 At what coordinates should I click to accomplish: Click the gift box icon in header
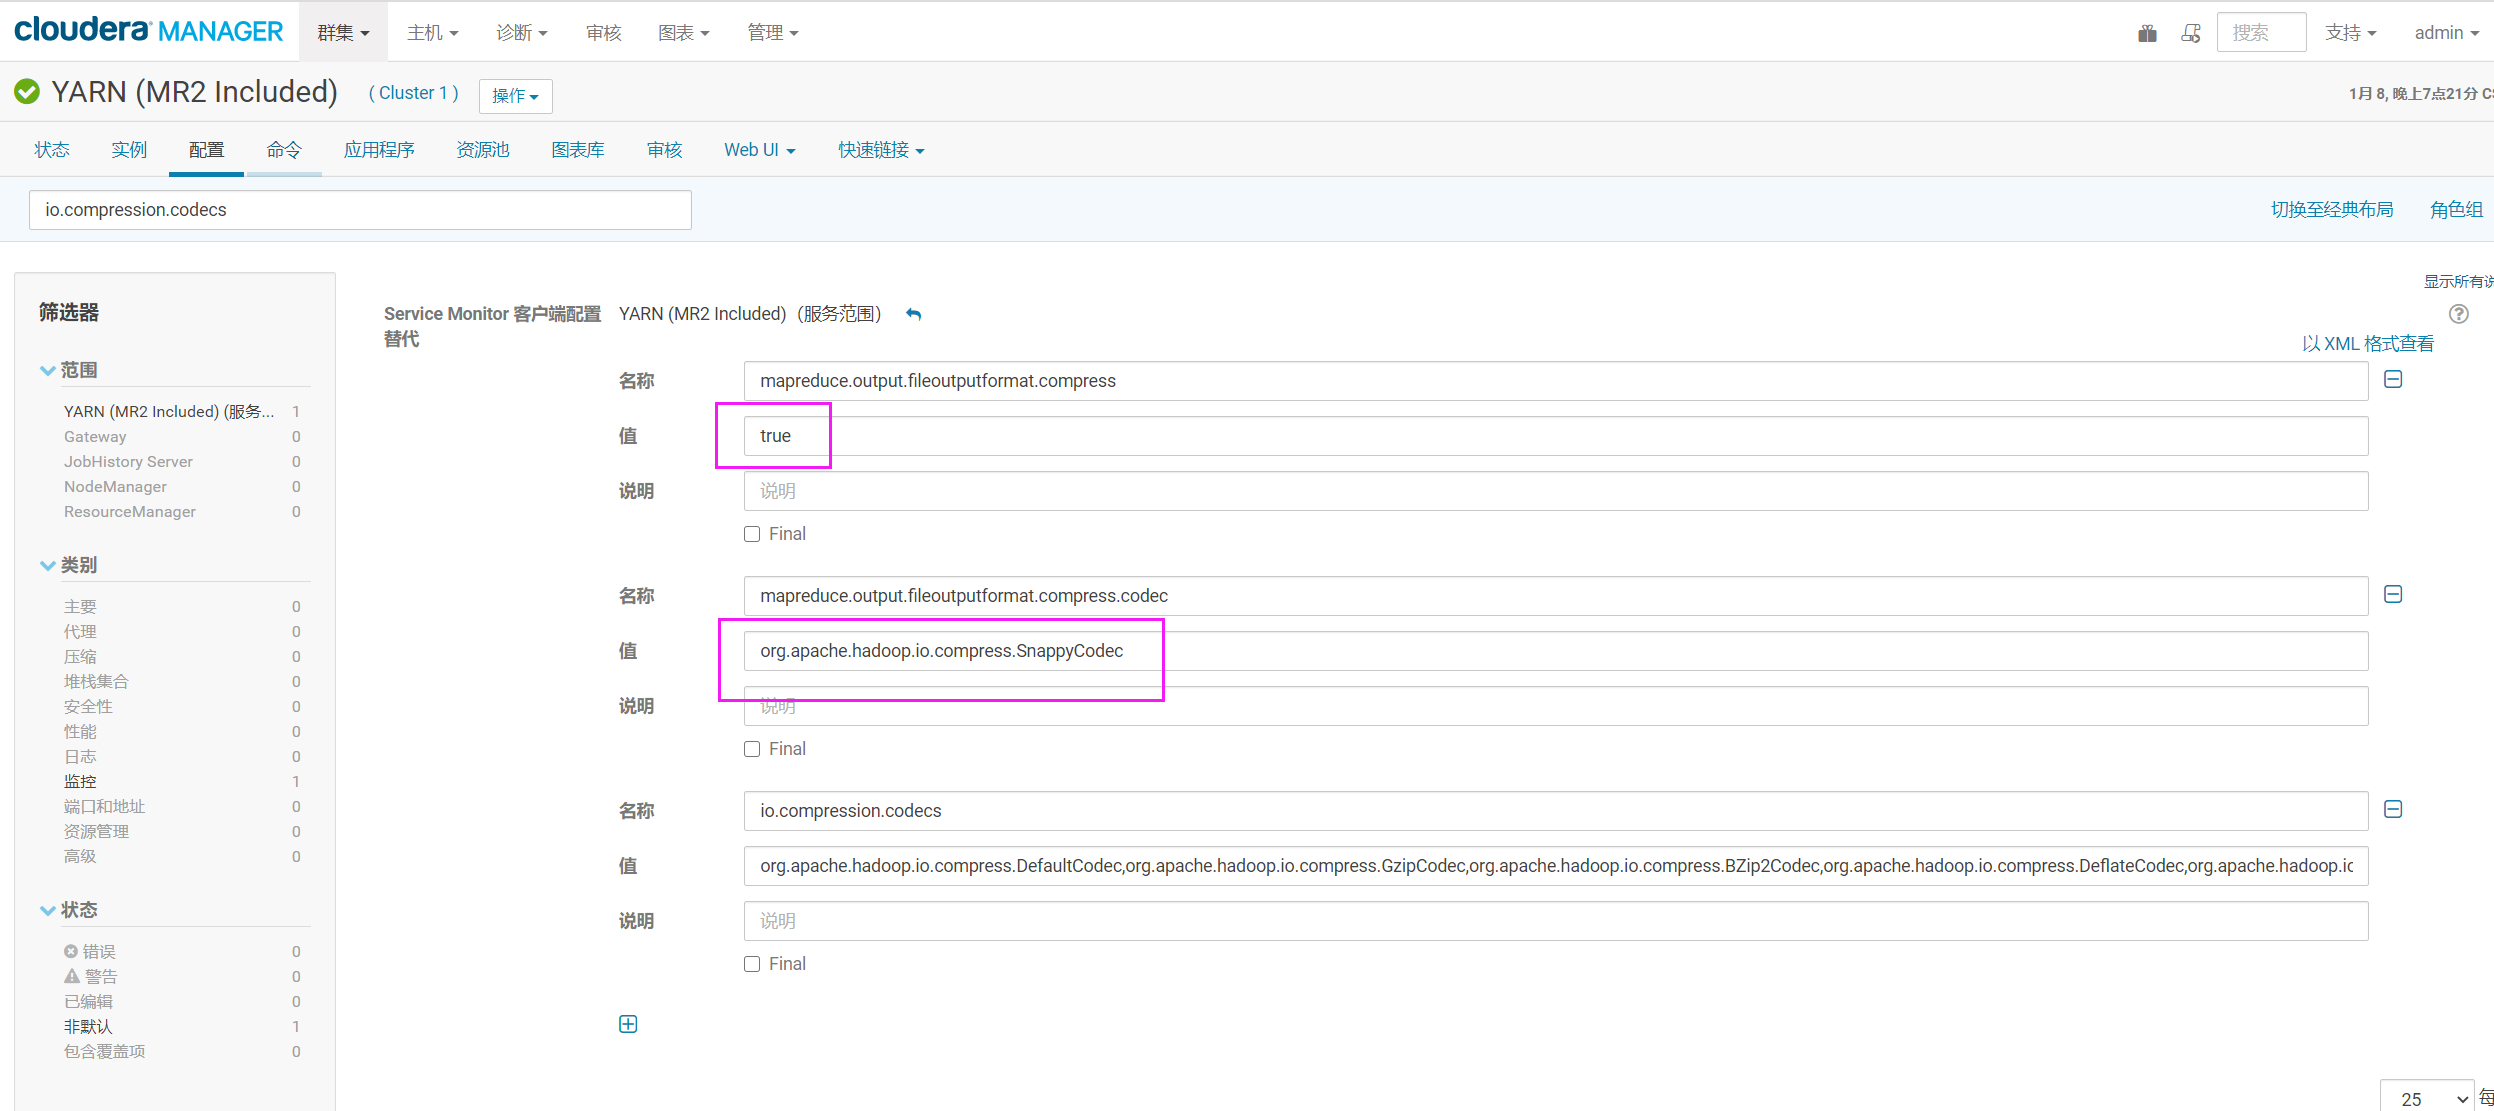click(x=2147, y=33)
